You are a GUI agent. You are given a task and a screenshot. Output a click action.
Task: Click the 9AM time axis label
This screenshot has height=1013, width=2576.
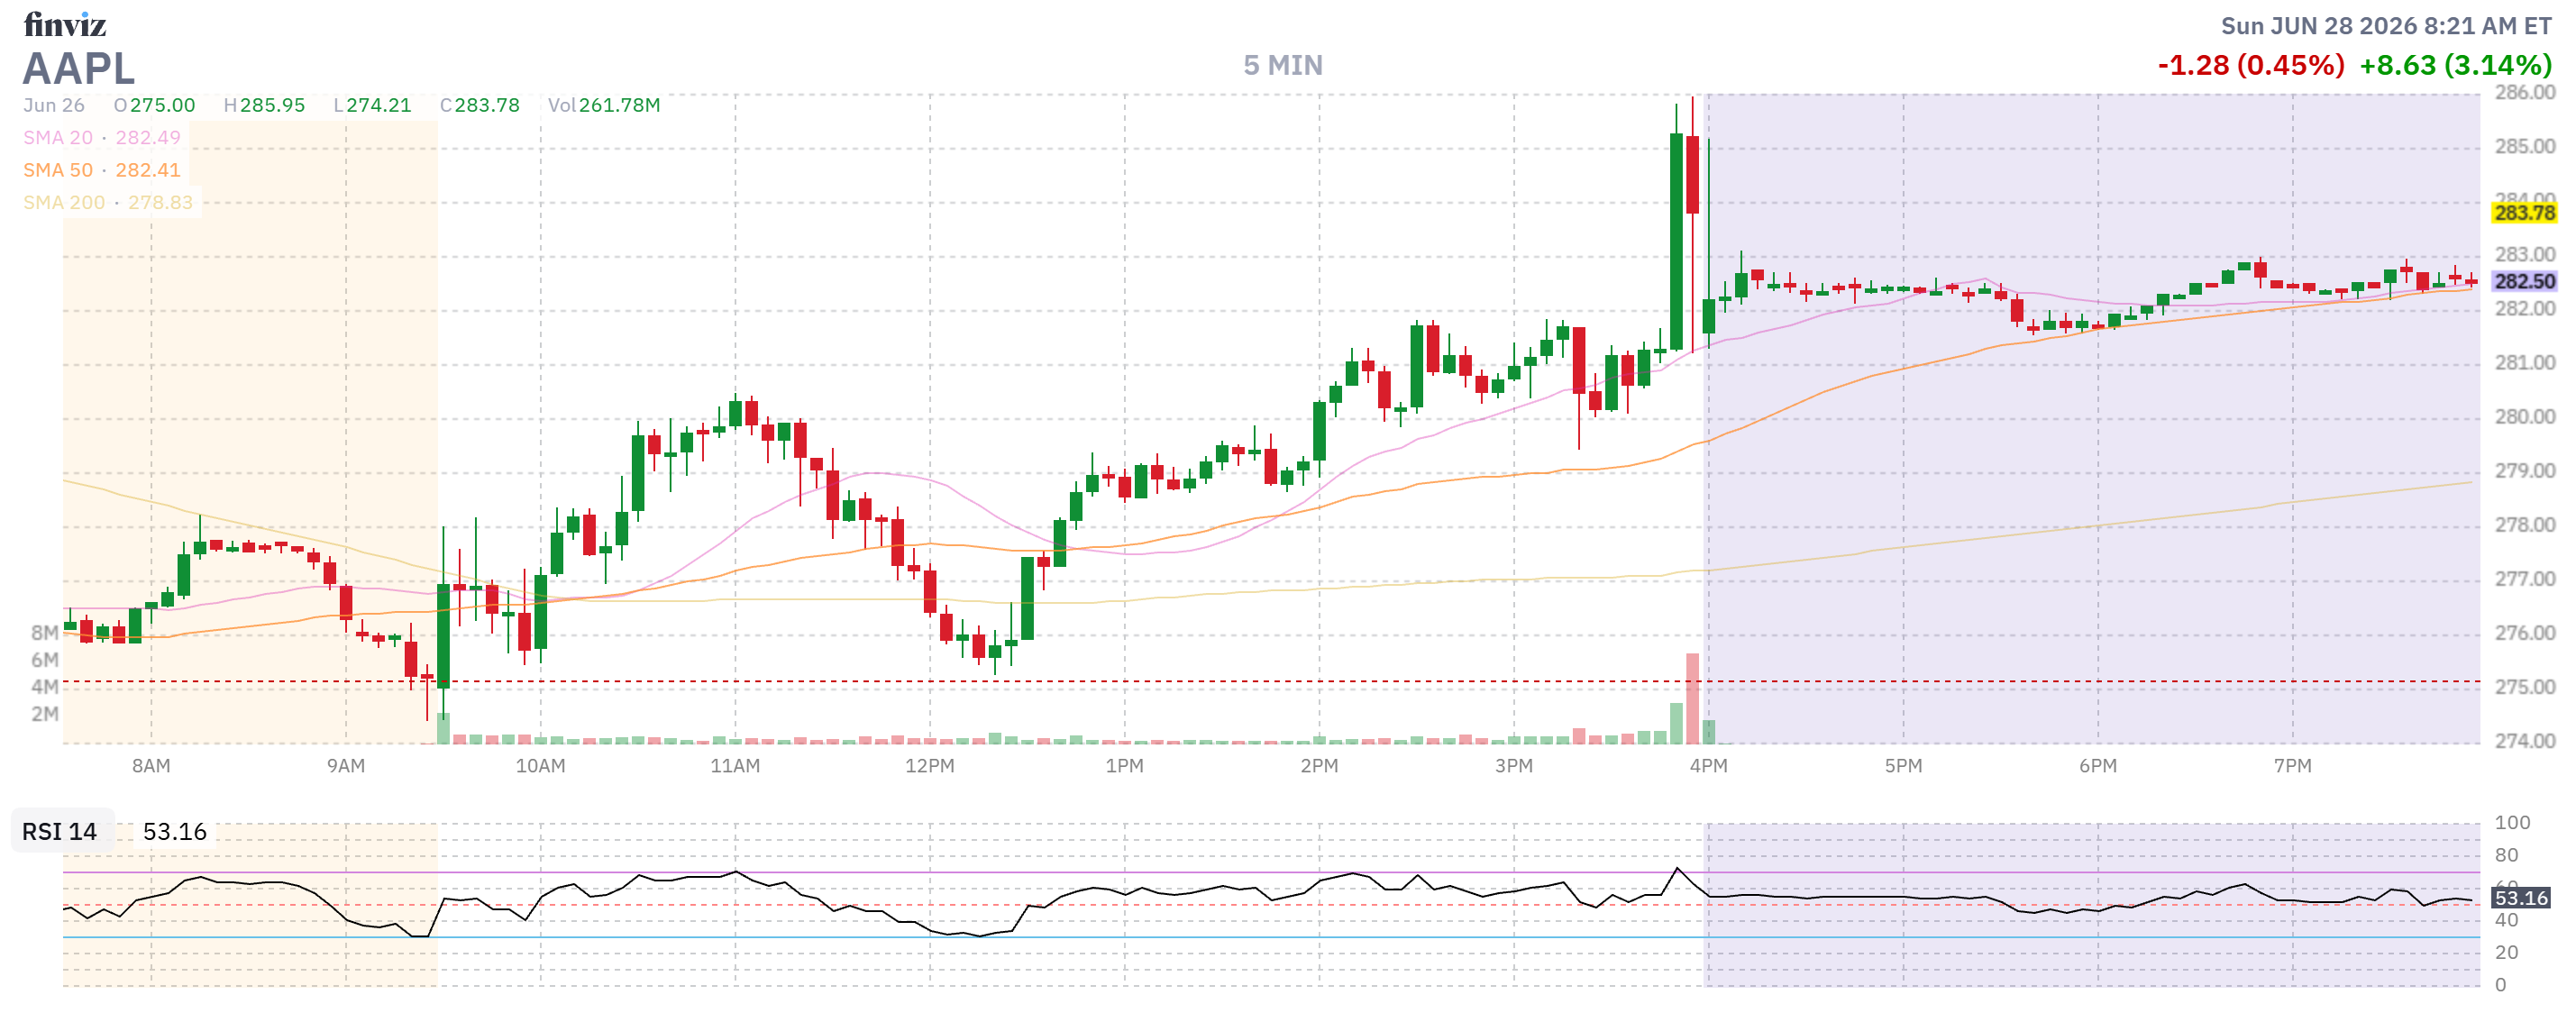click(346, 766)
